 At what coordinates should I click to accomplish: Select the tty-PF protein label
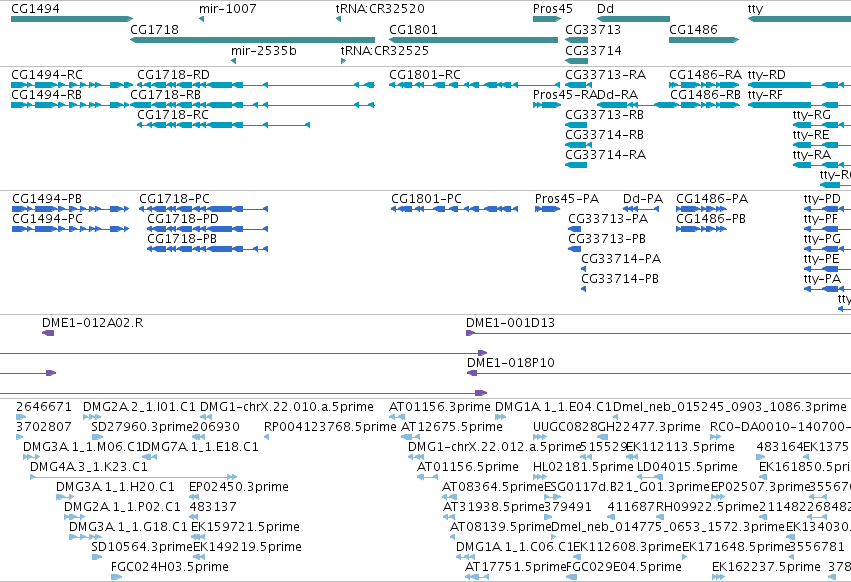821,218
